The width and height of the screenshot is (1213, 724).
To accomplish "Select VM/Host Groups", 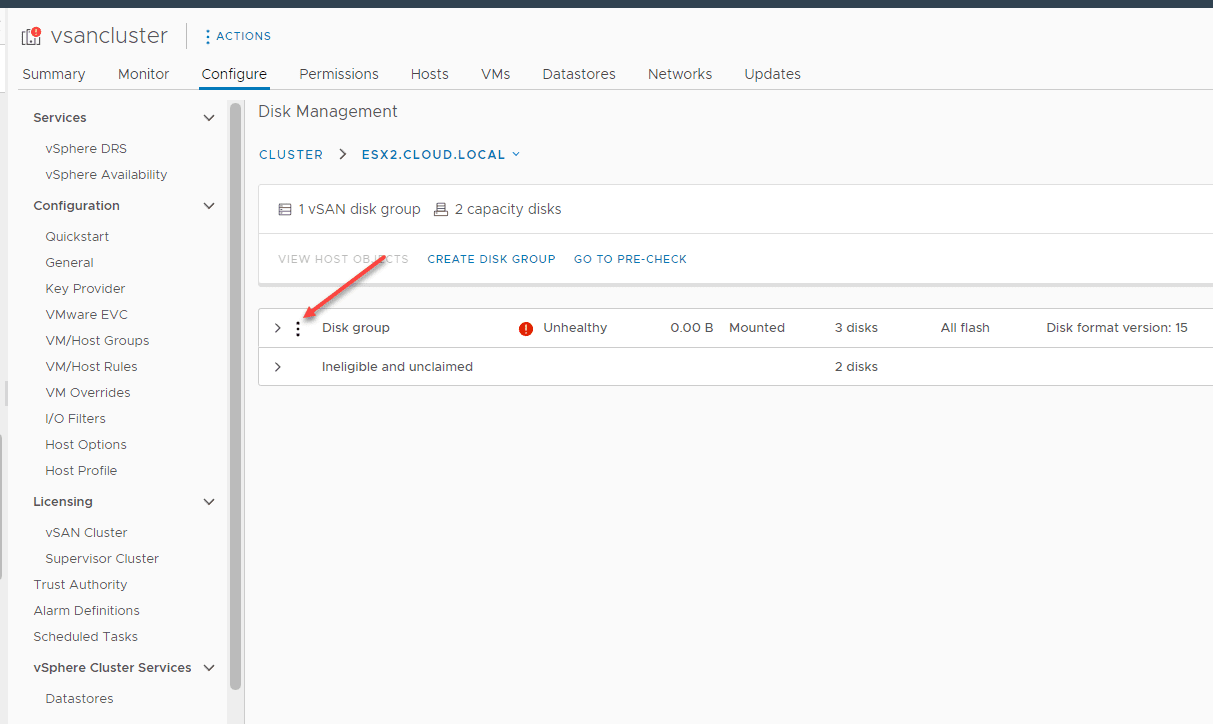I will click(97, 341).
